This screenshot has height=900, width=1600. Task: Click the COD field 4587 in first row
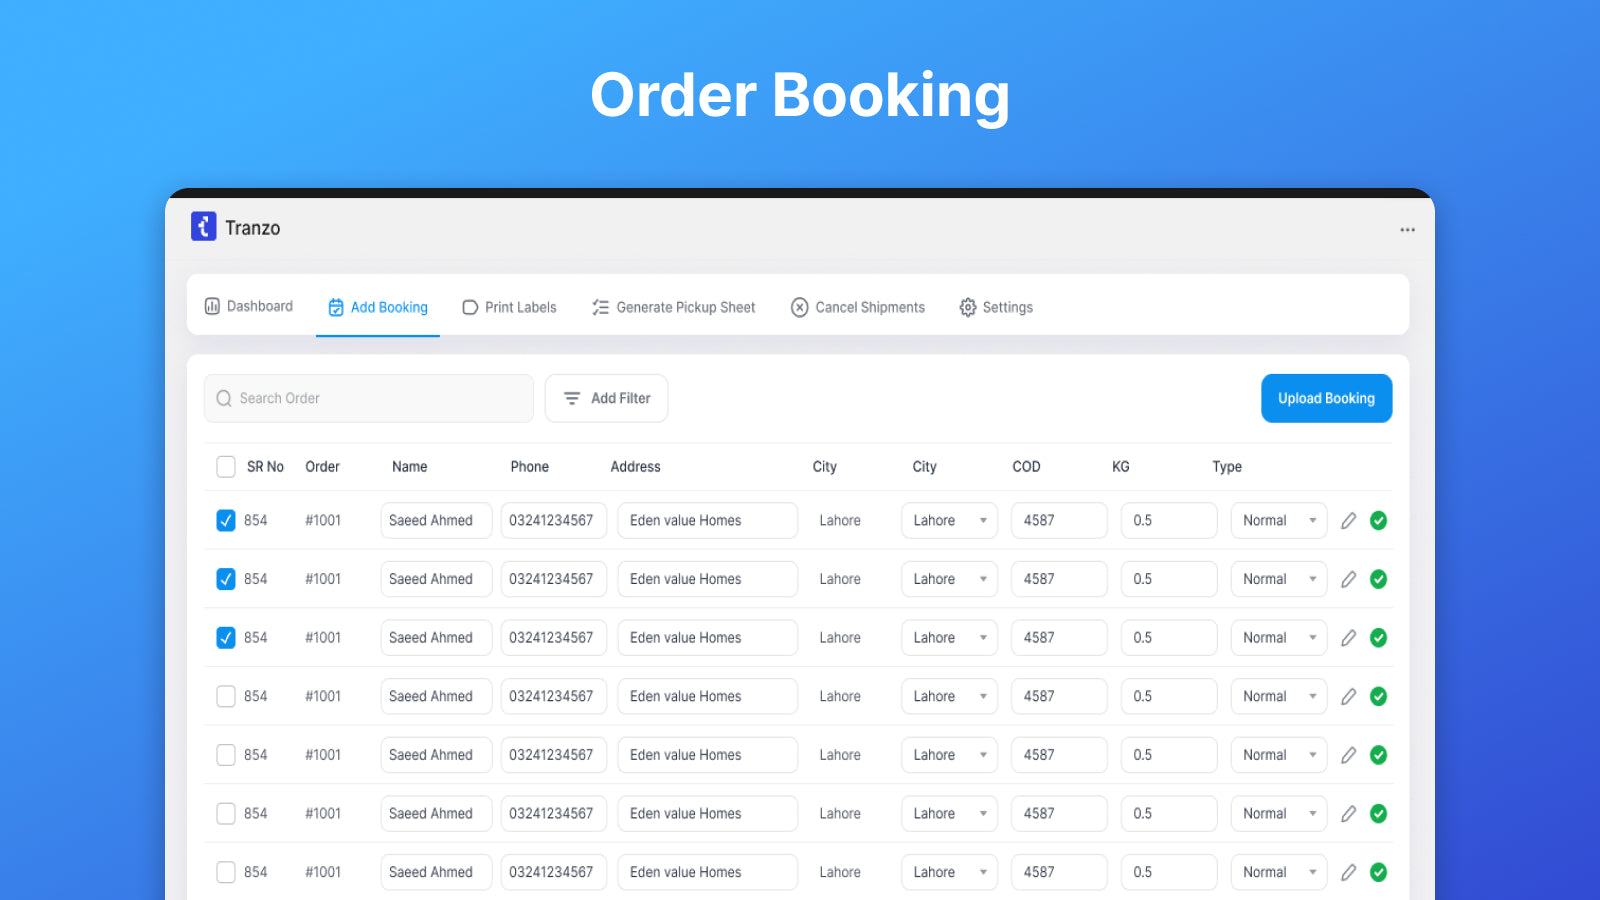coord(1059,520)
